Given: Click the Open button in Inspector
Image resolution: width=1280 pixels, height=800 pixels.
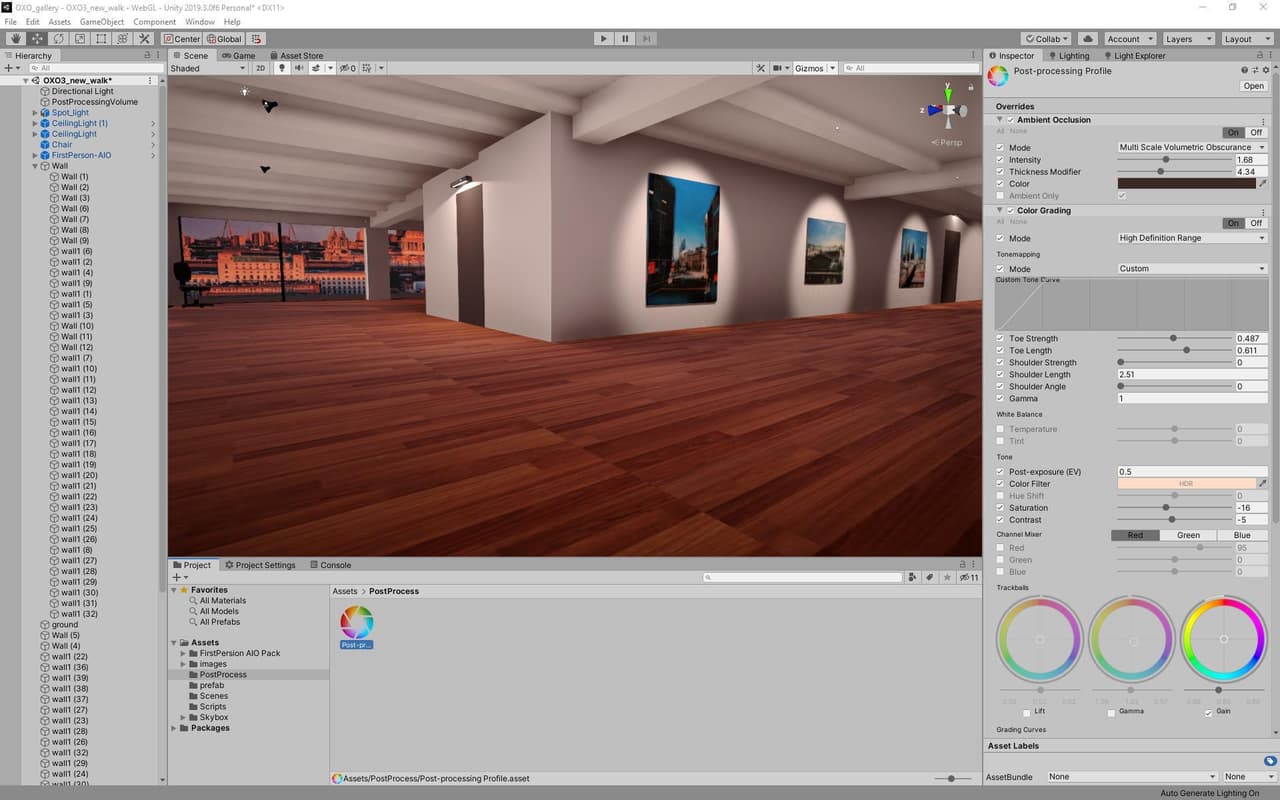Looking at the screenshot, I should (x=1254, y=86).
